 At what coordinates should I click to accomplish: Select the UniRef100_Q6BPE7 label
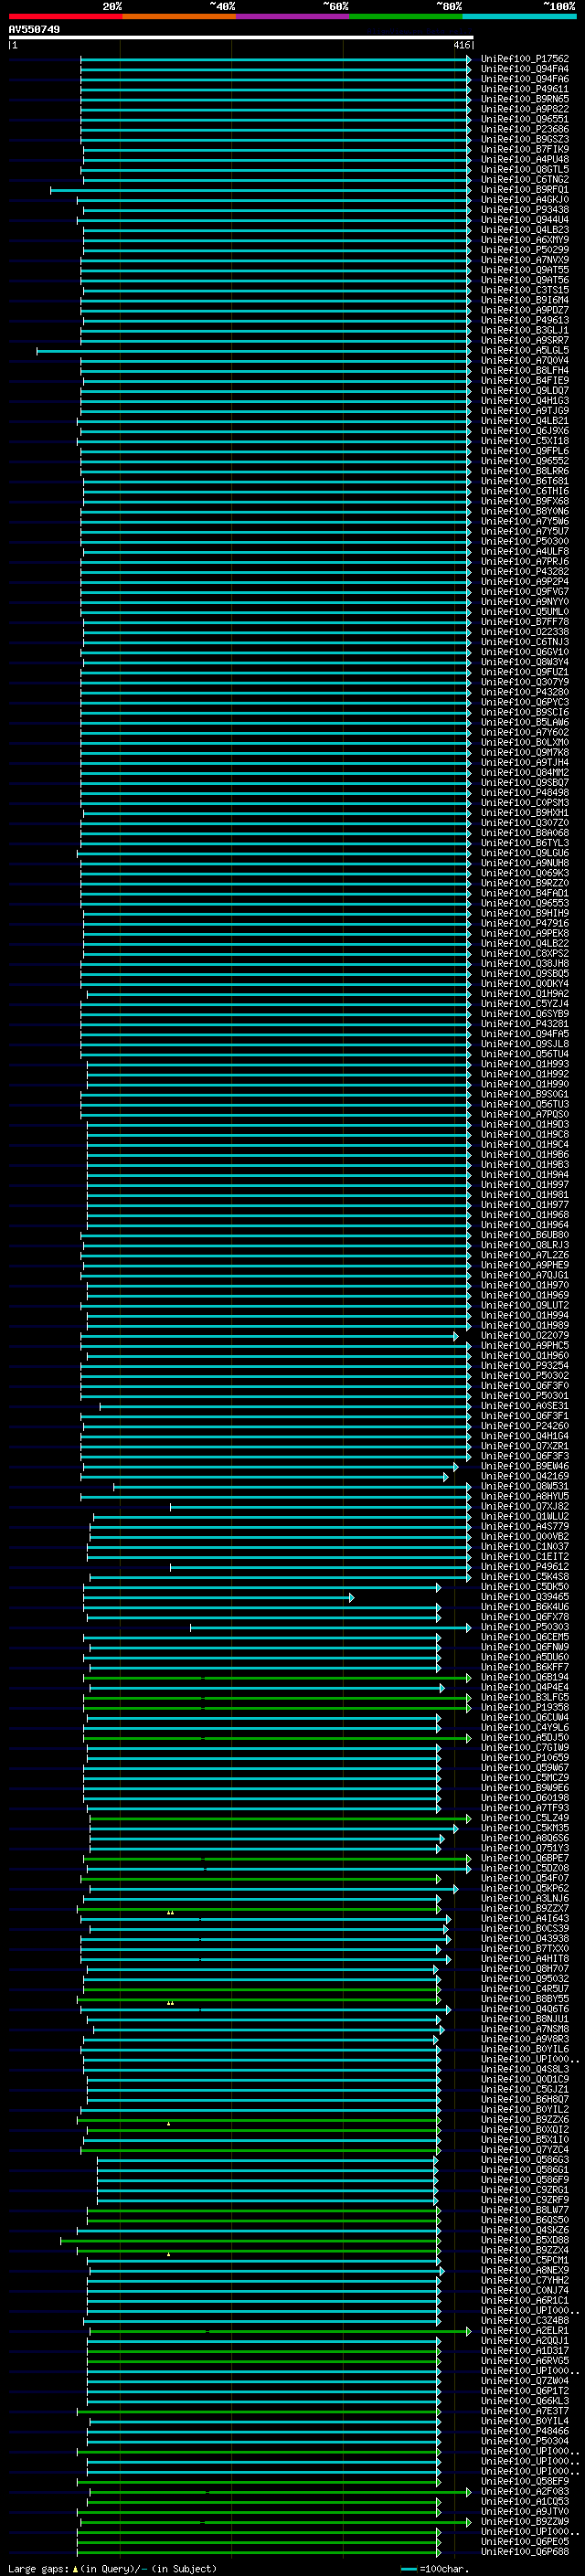pos(525,1858)
